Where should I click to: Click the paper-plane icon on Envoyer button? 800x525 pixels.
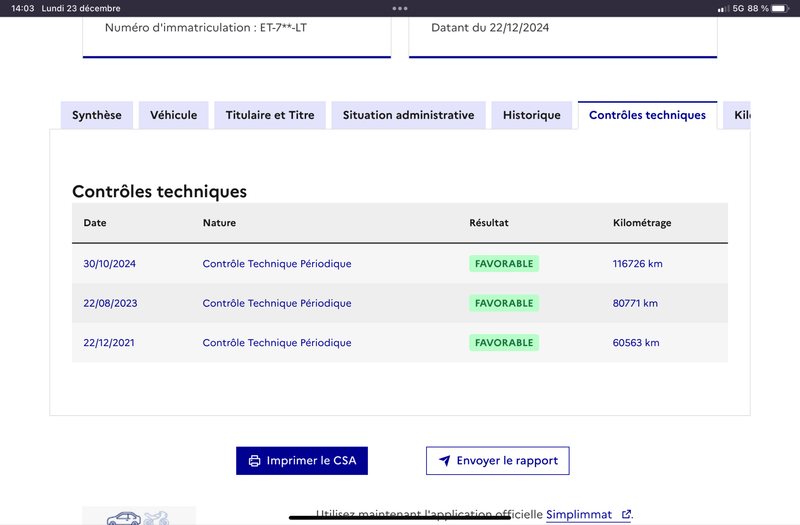pos(445,461)
